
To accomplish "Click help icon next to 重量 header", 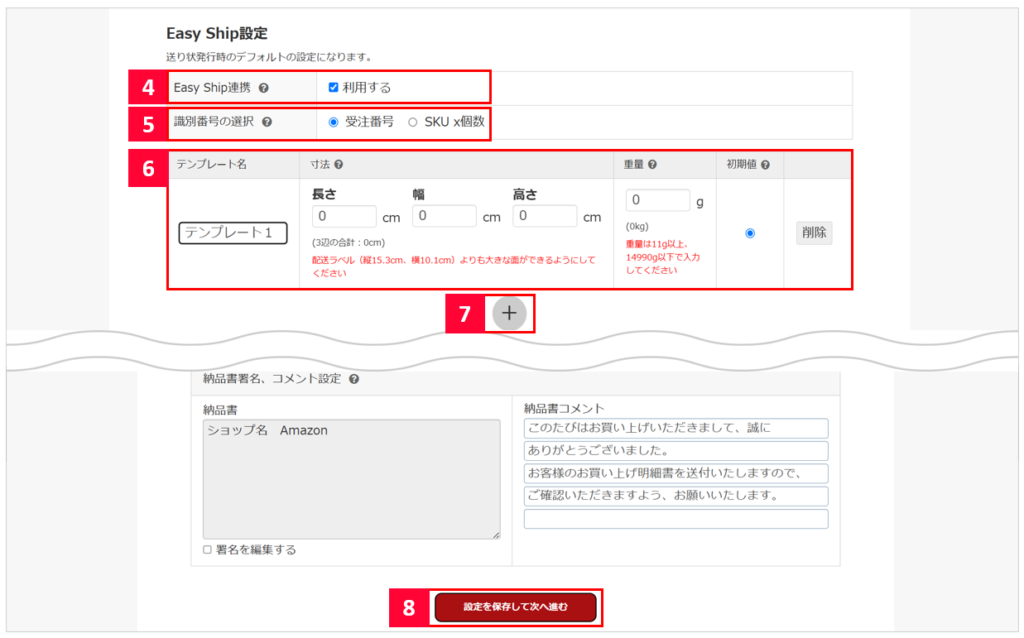I will tap(652, 164).
